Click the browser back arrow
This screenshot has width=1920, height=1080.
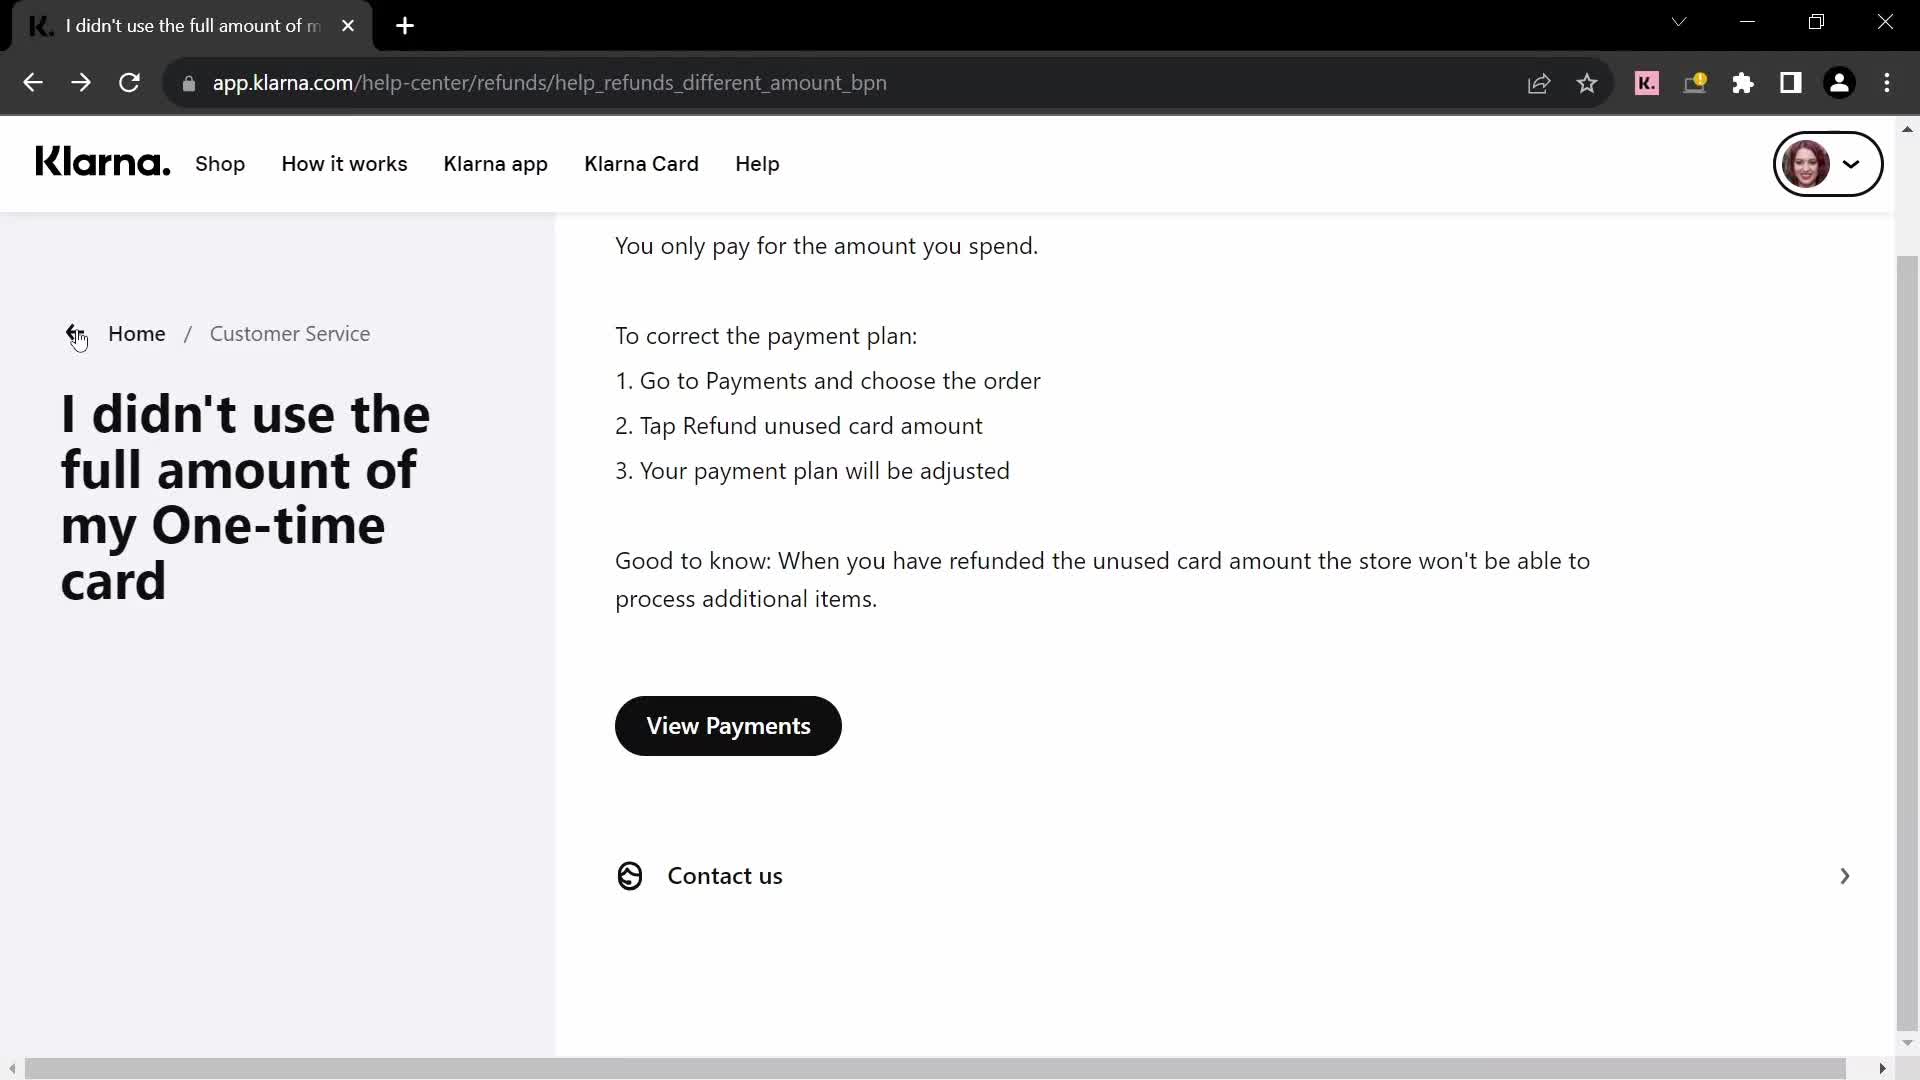tap(33, 83)
